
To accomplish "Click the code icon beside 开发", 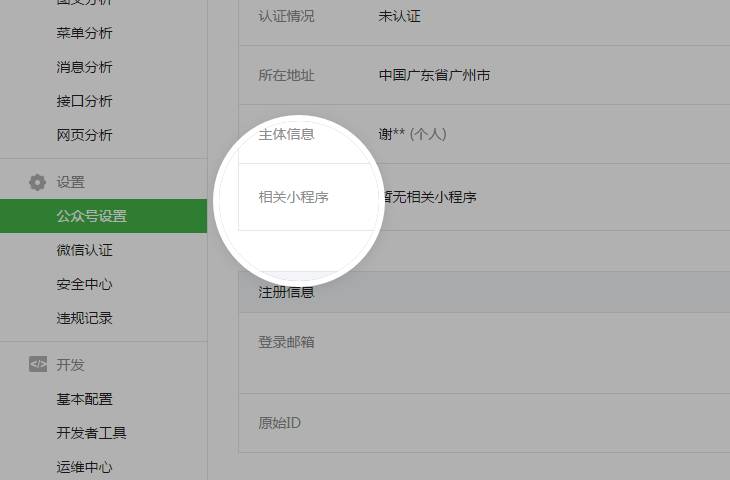I will [38, 365].
